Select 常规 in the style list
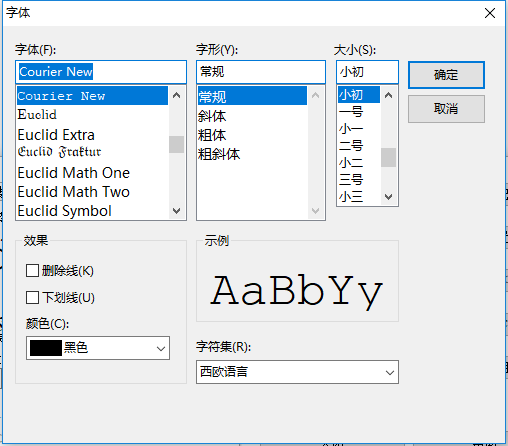Image resolution: width=508 pixels, height=446 pixels. 252,96
